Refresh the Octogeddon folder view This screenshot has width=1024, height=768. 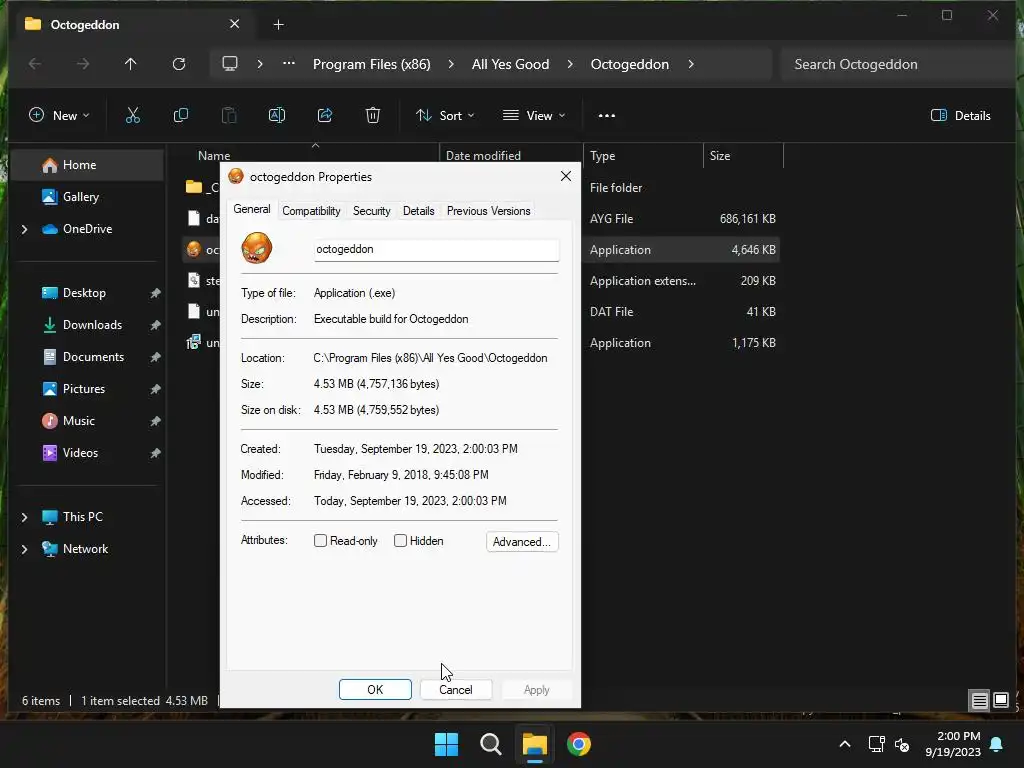tap(179, 64)
